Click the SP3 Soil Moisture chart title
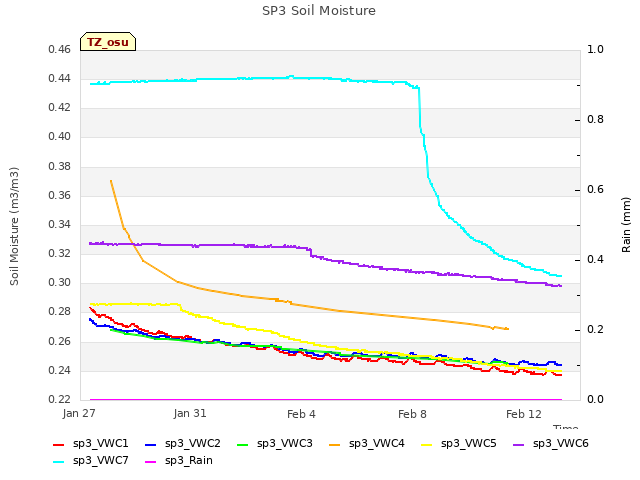This screenshot has width=640, height=480. pyautogui.click(x=319, y=11)
